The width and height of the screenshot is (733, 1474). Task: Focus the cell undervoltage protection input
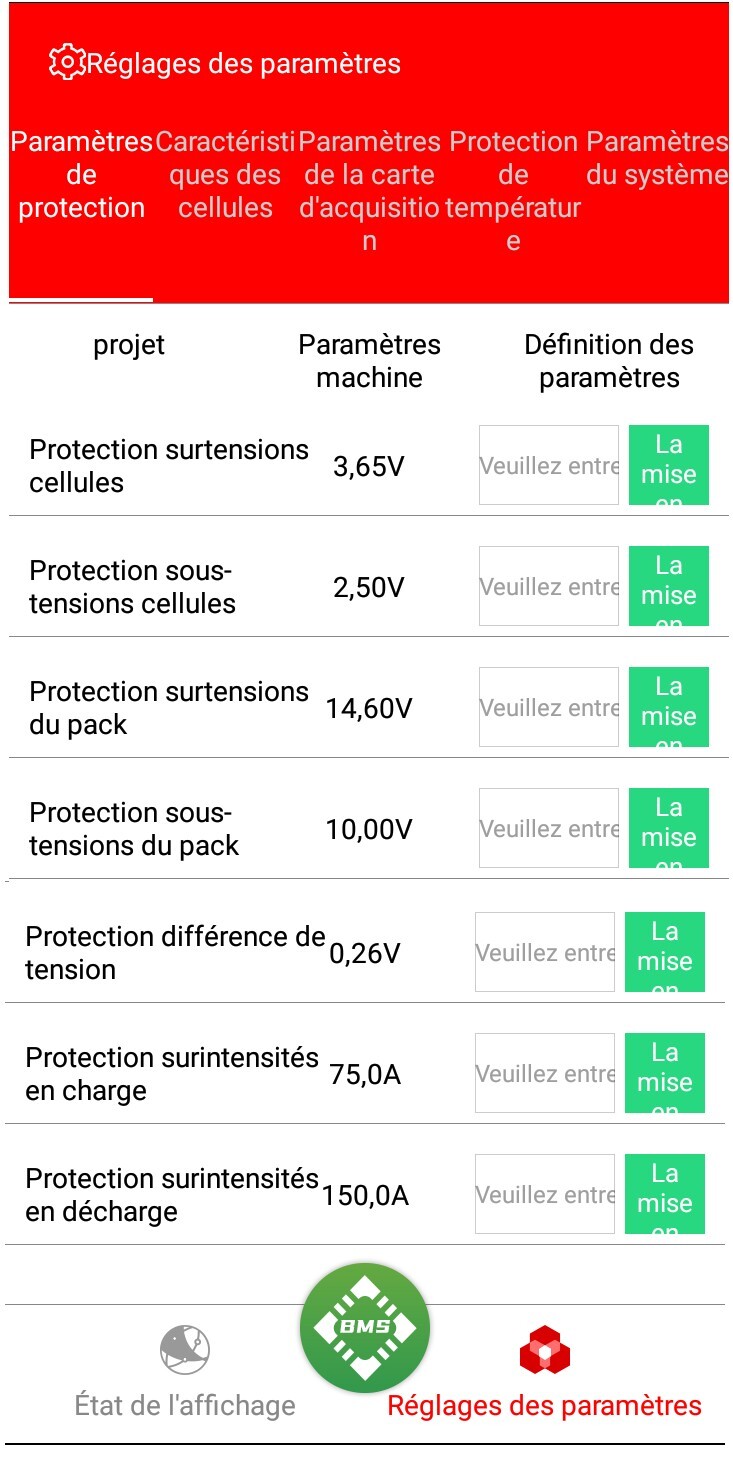[x=549, y=587]
